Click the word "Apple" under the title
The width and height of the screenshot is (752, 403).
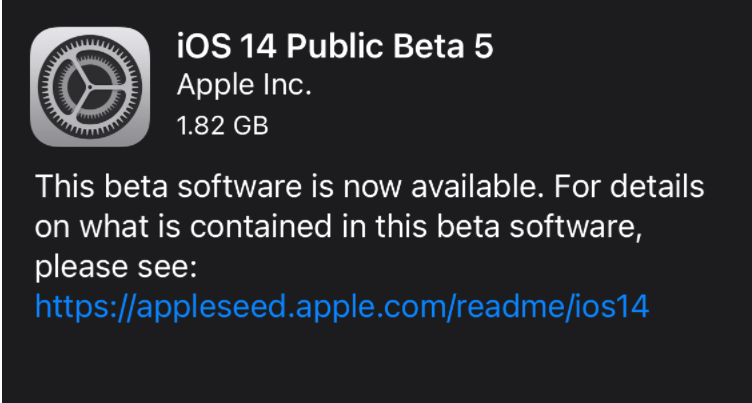point(215,87)
